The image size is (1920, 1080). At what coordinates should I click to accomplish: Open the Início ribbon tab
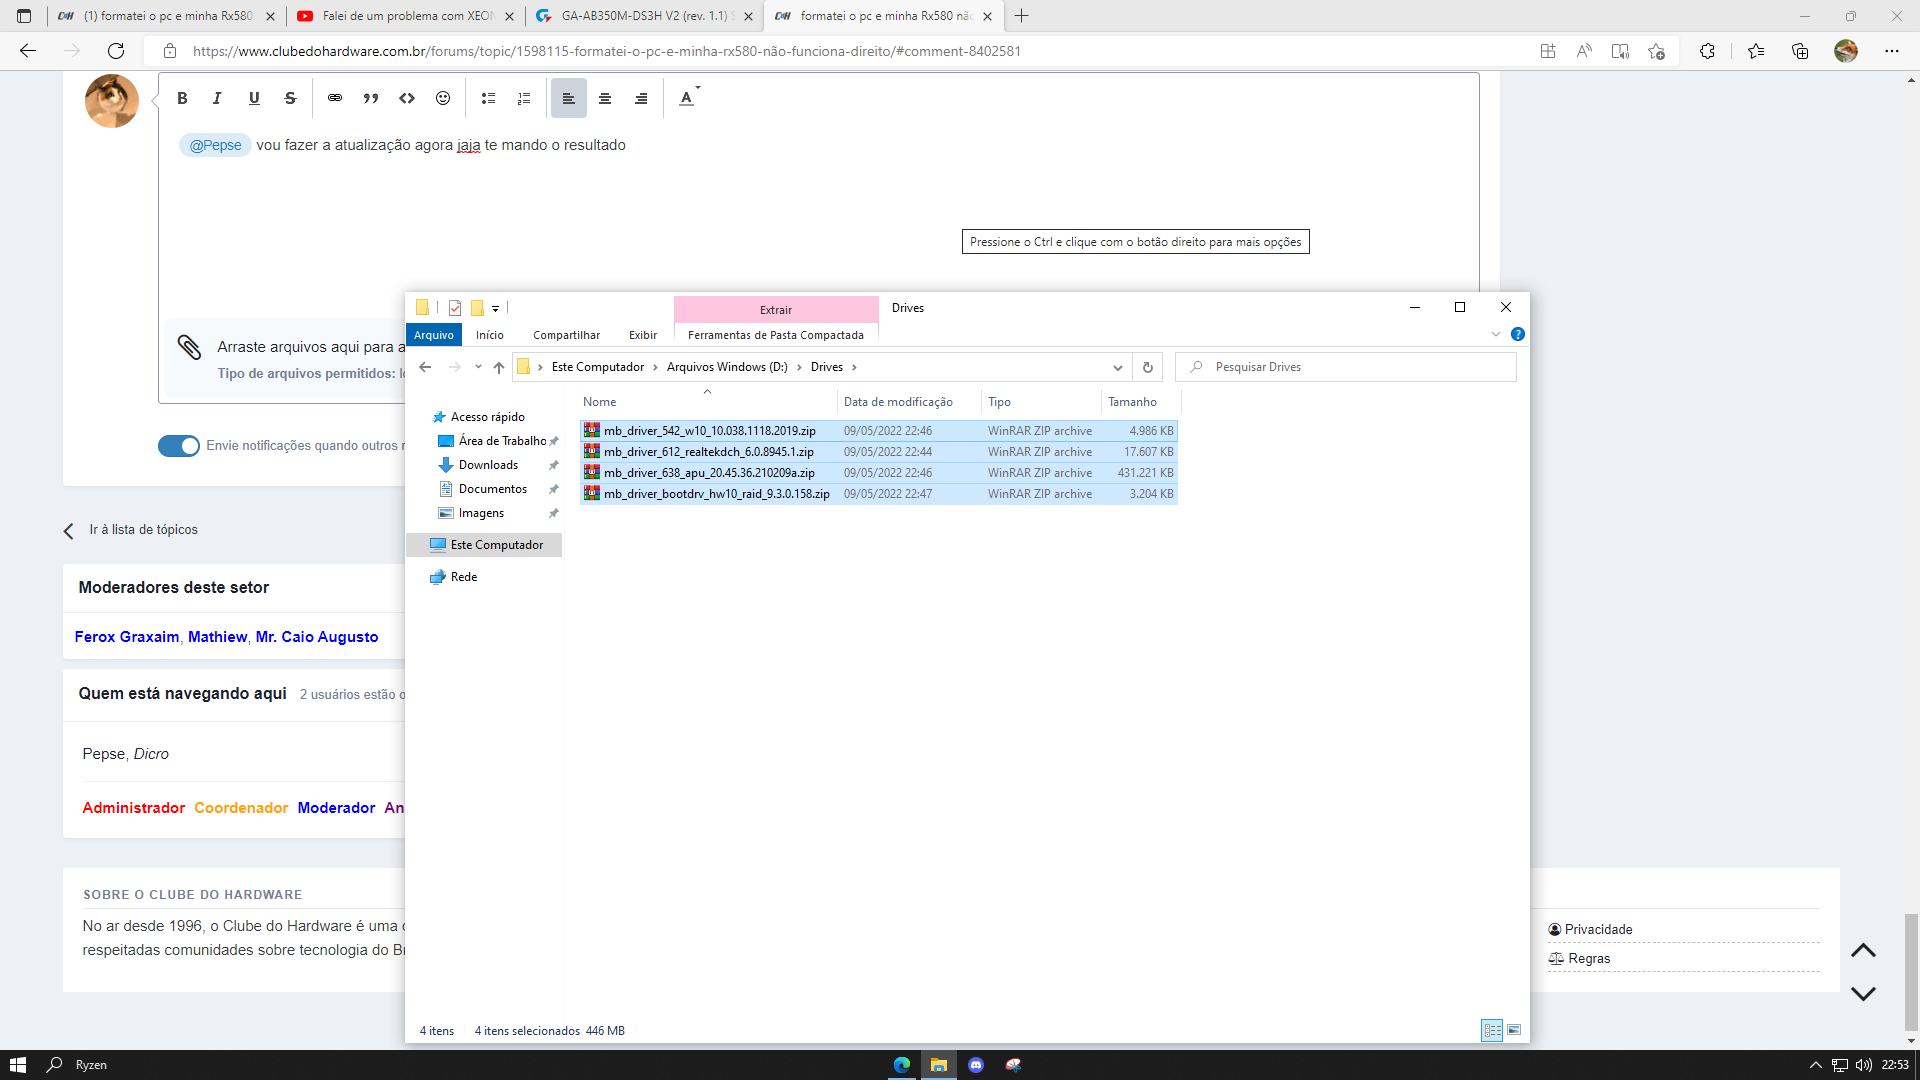(490, 335)
